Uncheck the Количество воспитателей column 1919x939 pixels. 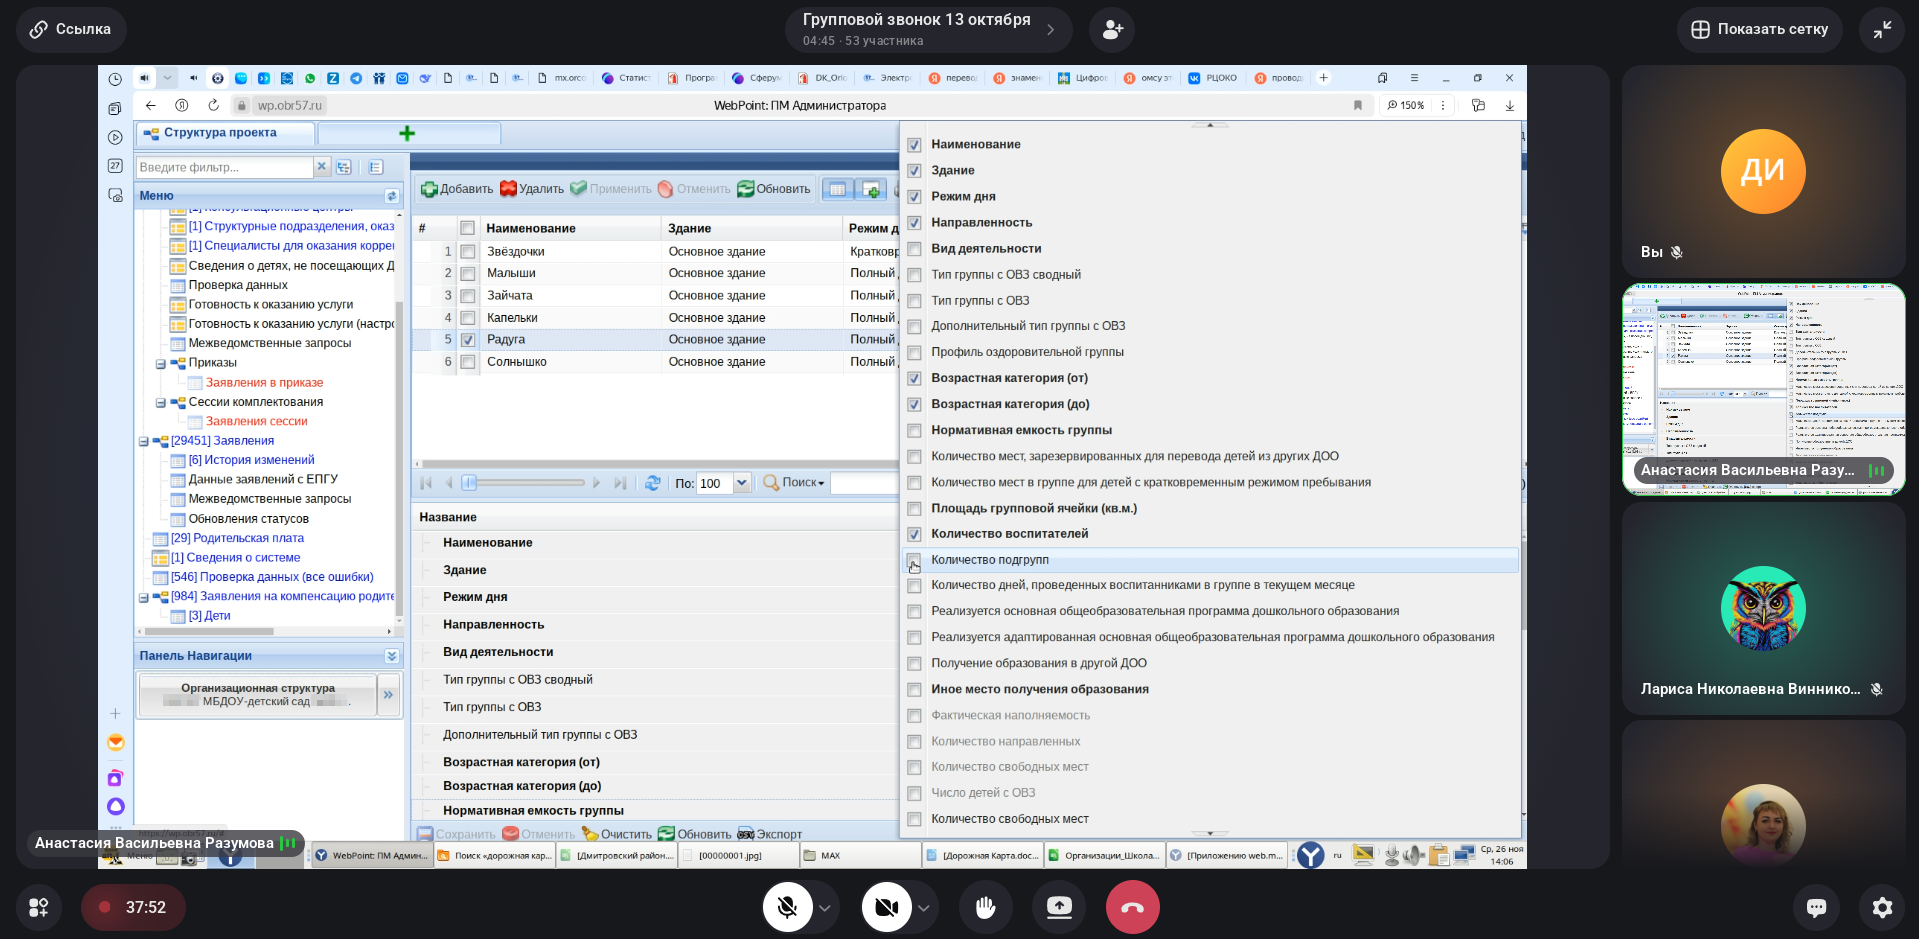[914, 534]
